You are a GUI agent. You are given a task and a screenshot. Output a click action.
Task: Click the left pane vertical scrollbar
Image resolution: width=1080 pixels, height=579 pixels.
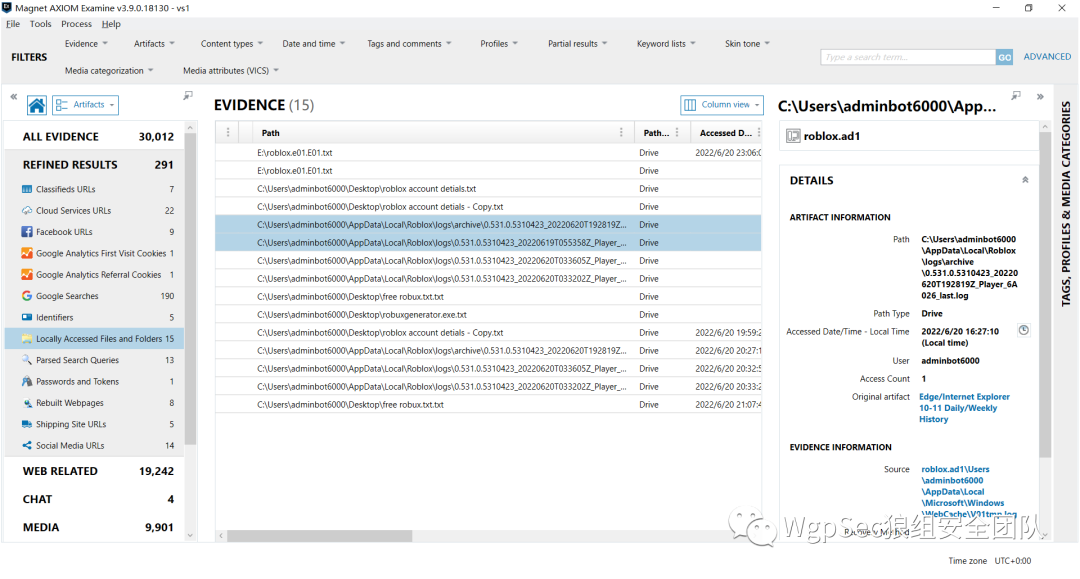tap(191, 289)
